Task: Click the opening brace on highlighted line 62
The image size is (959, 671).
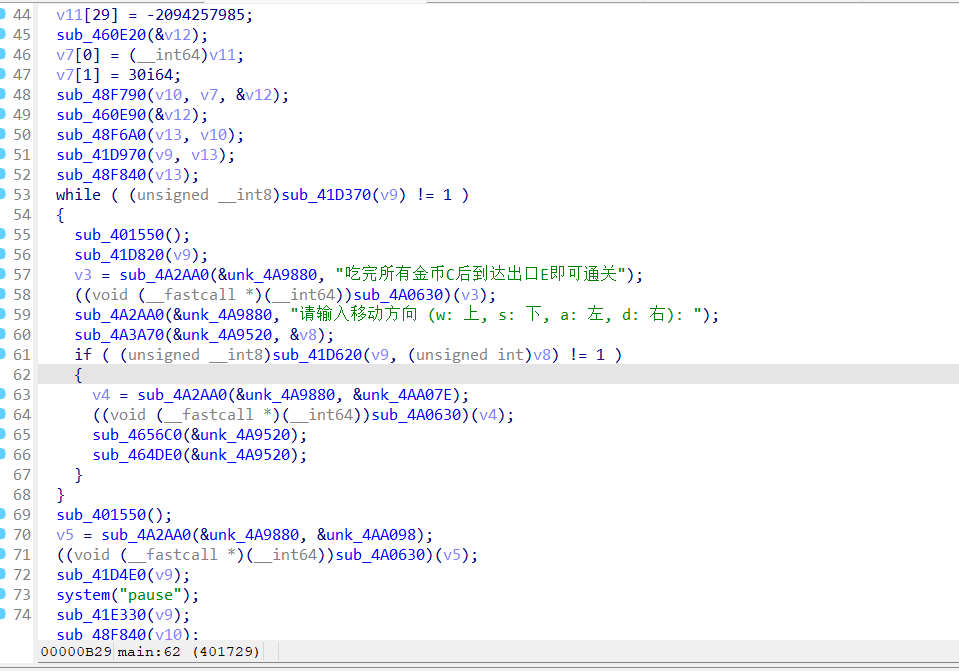Action: pos(78,375)
